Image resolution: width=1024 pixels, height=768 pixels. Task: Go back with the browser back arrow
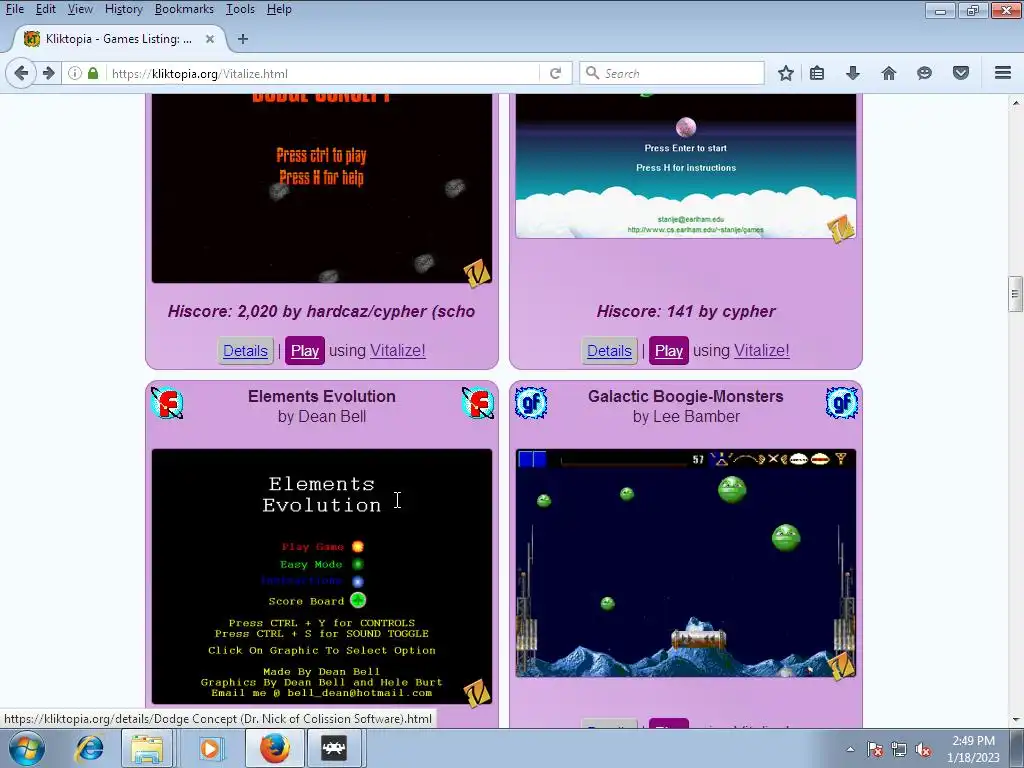tap(21, 73)
